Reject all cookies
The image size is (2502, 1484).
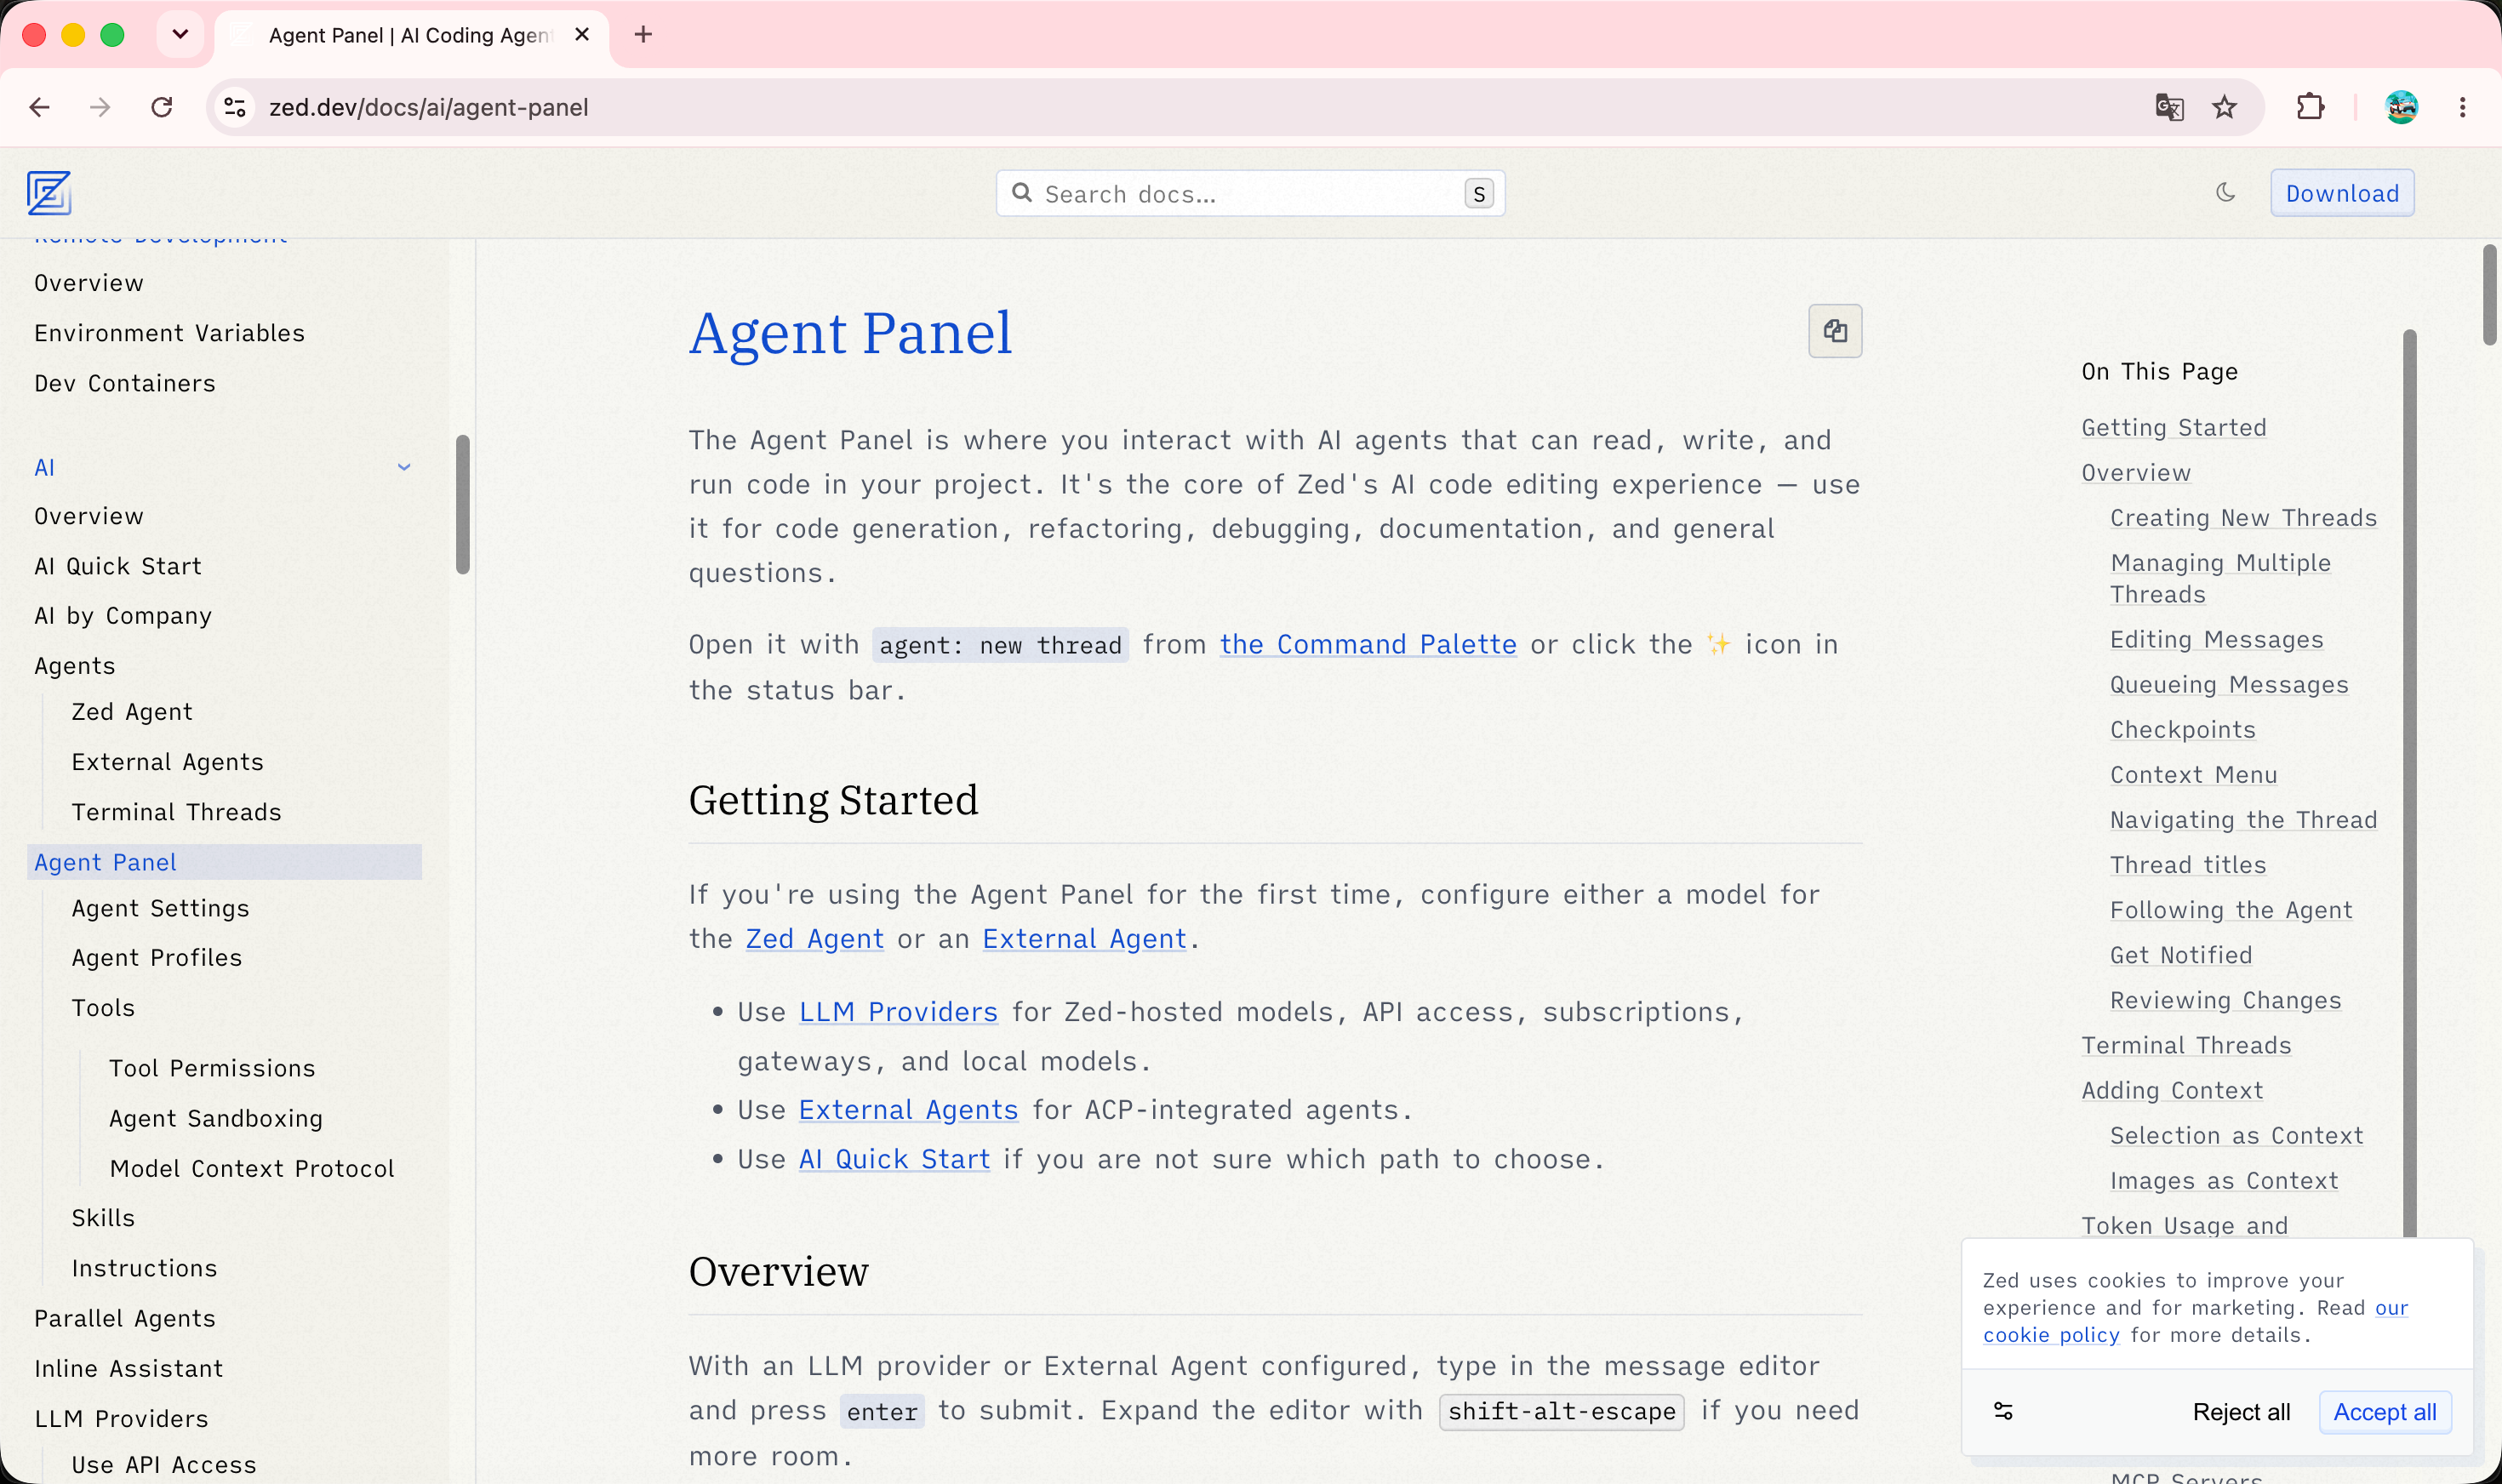tap(2240, 1411)
